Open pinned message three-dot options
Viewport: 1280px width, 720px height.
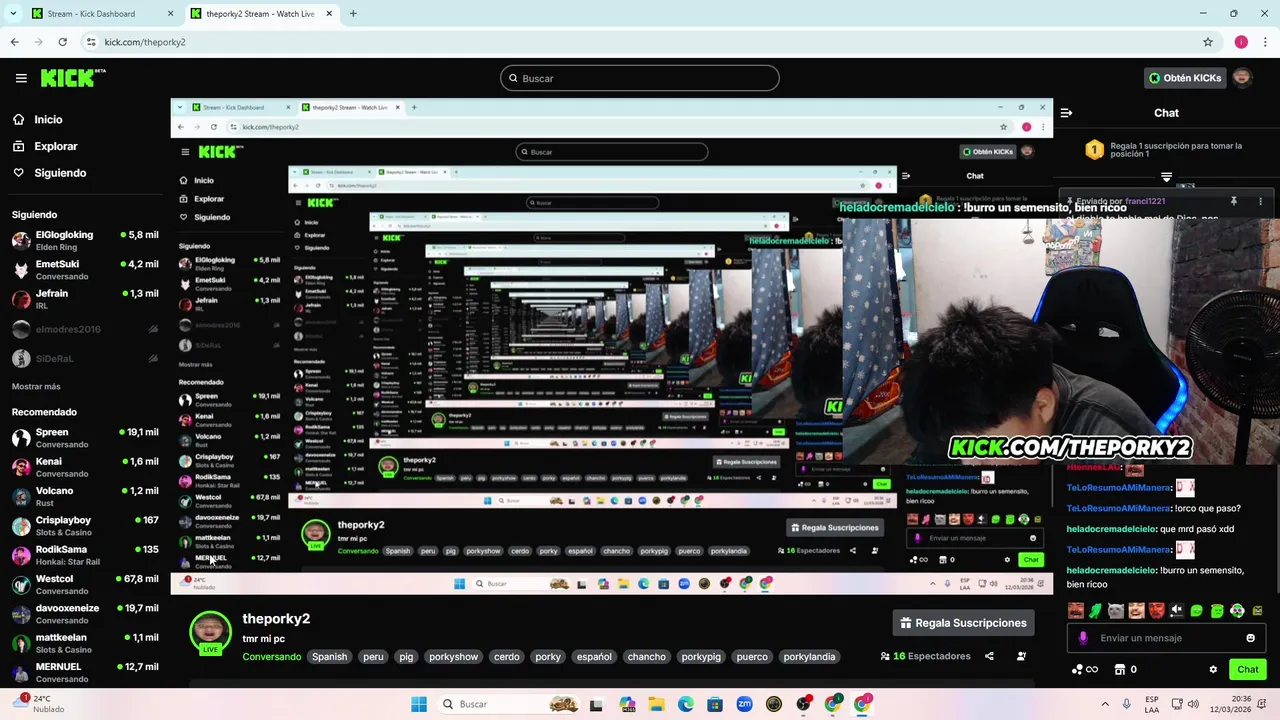[1260, 201]
